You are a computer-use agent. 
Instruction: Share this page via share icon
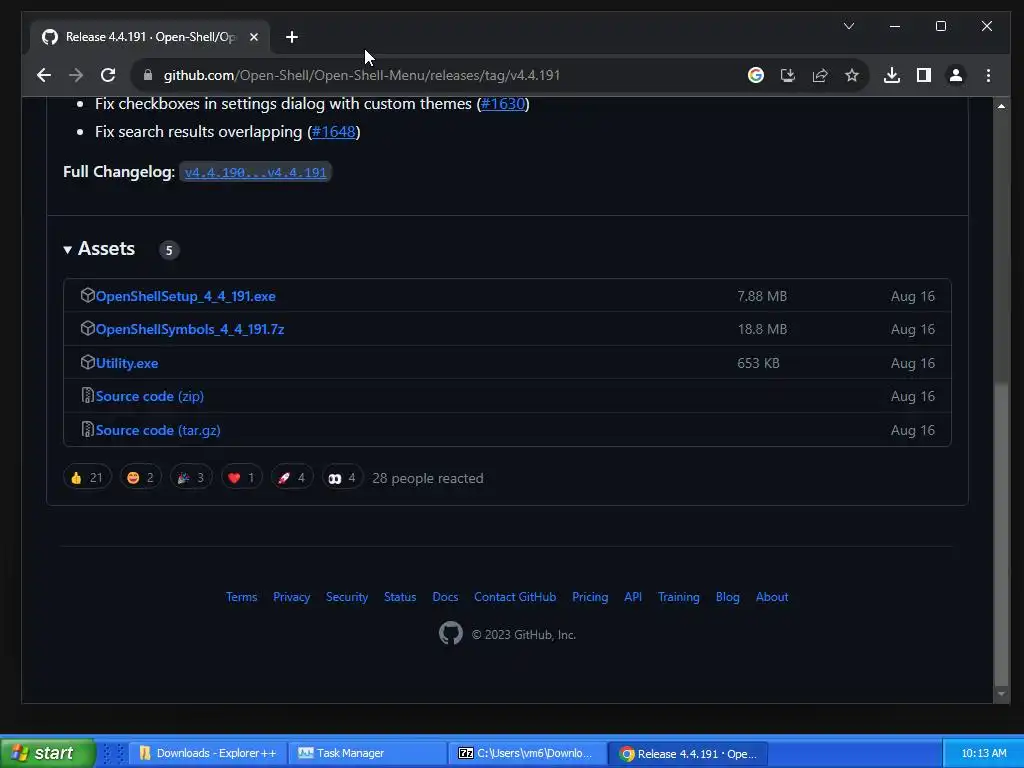820,75
